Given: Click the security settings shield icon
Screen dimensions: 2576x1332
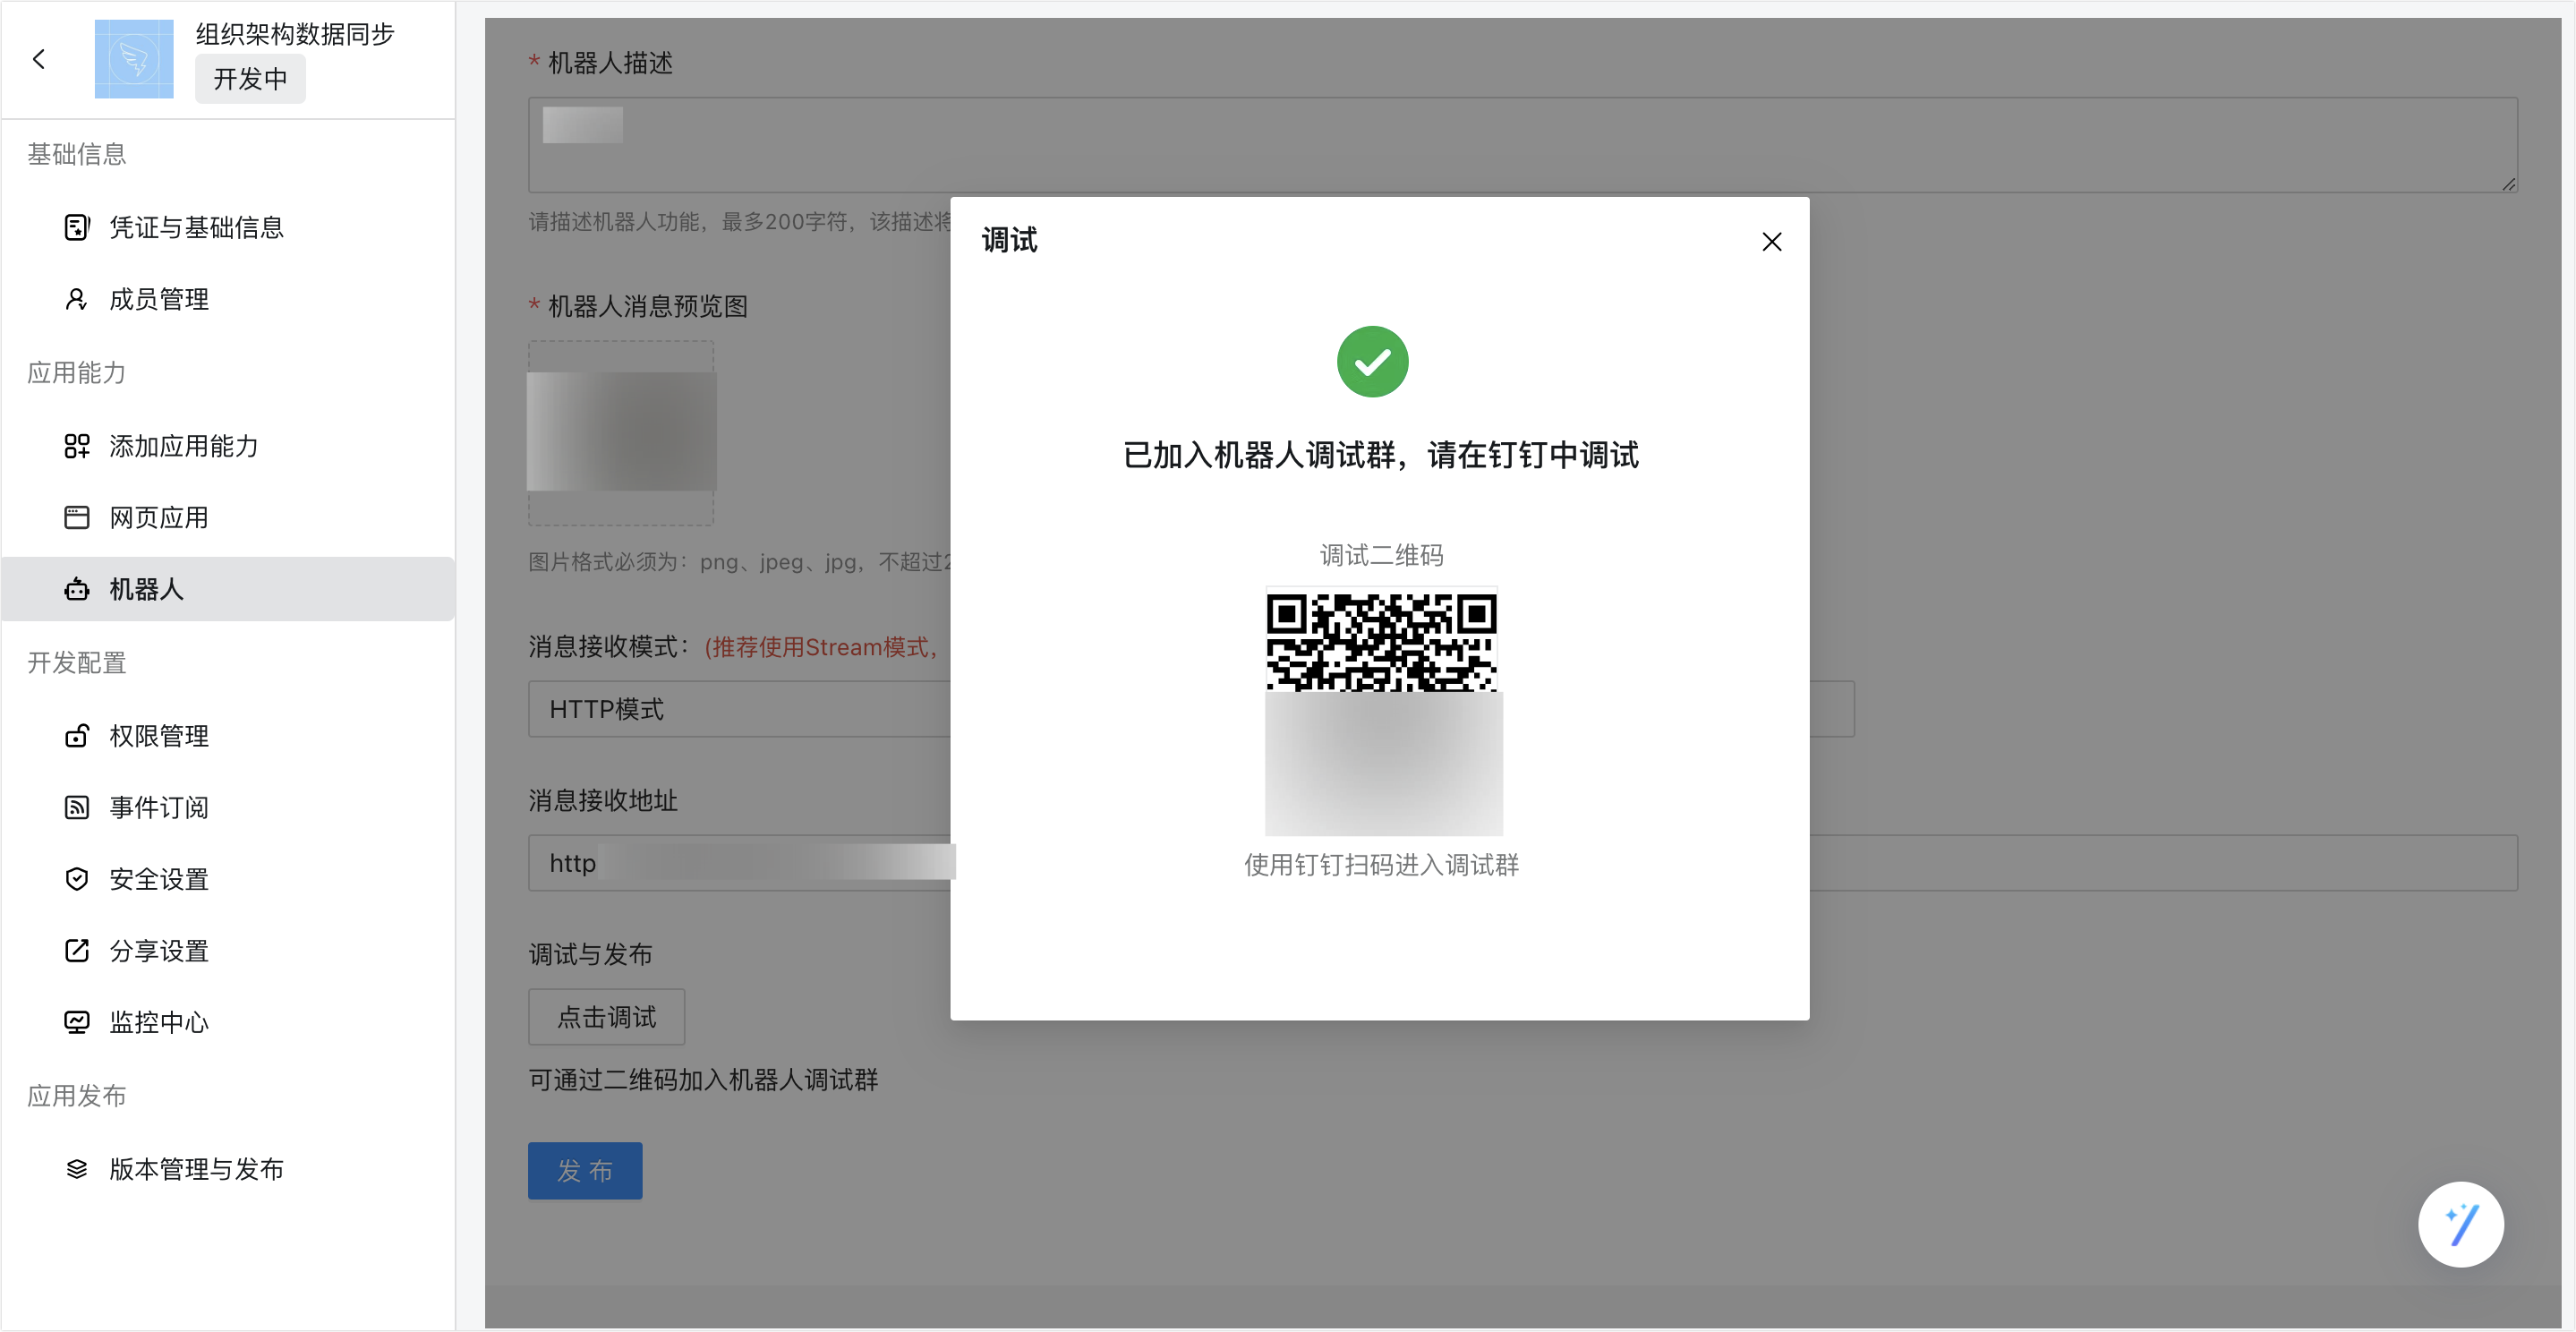Looking at the screenshot, I should [77, 879].
